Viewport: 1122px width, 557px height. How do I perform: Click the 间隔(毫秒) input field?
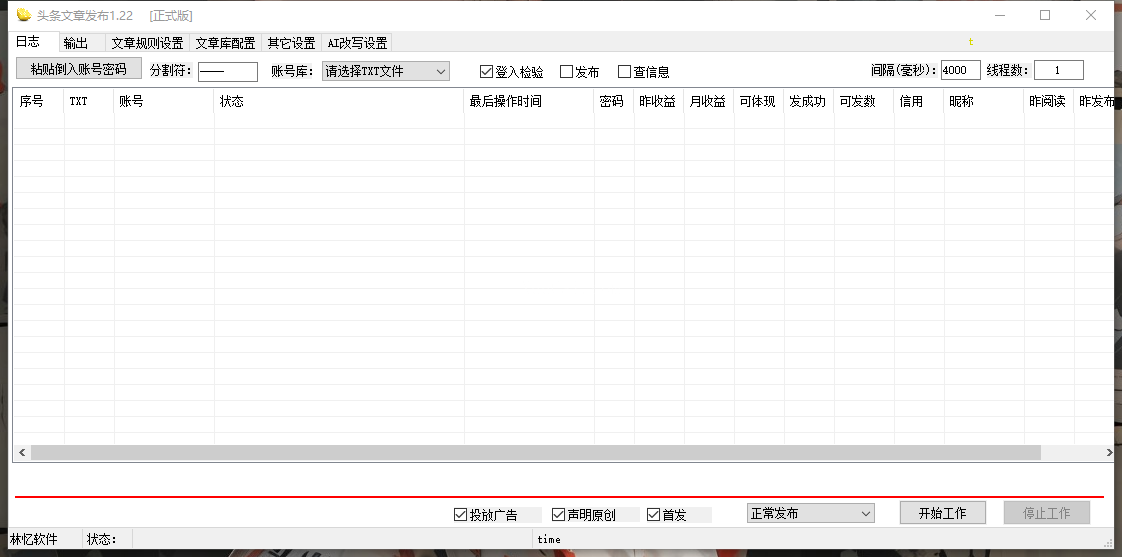(x=960, y=70)
